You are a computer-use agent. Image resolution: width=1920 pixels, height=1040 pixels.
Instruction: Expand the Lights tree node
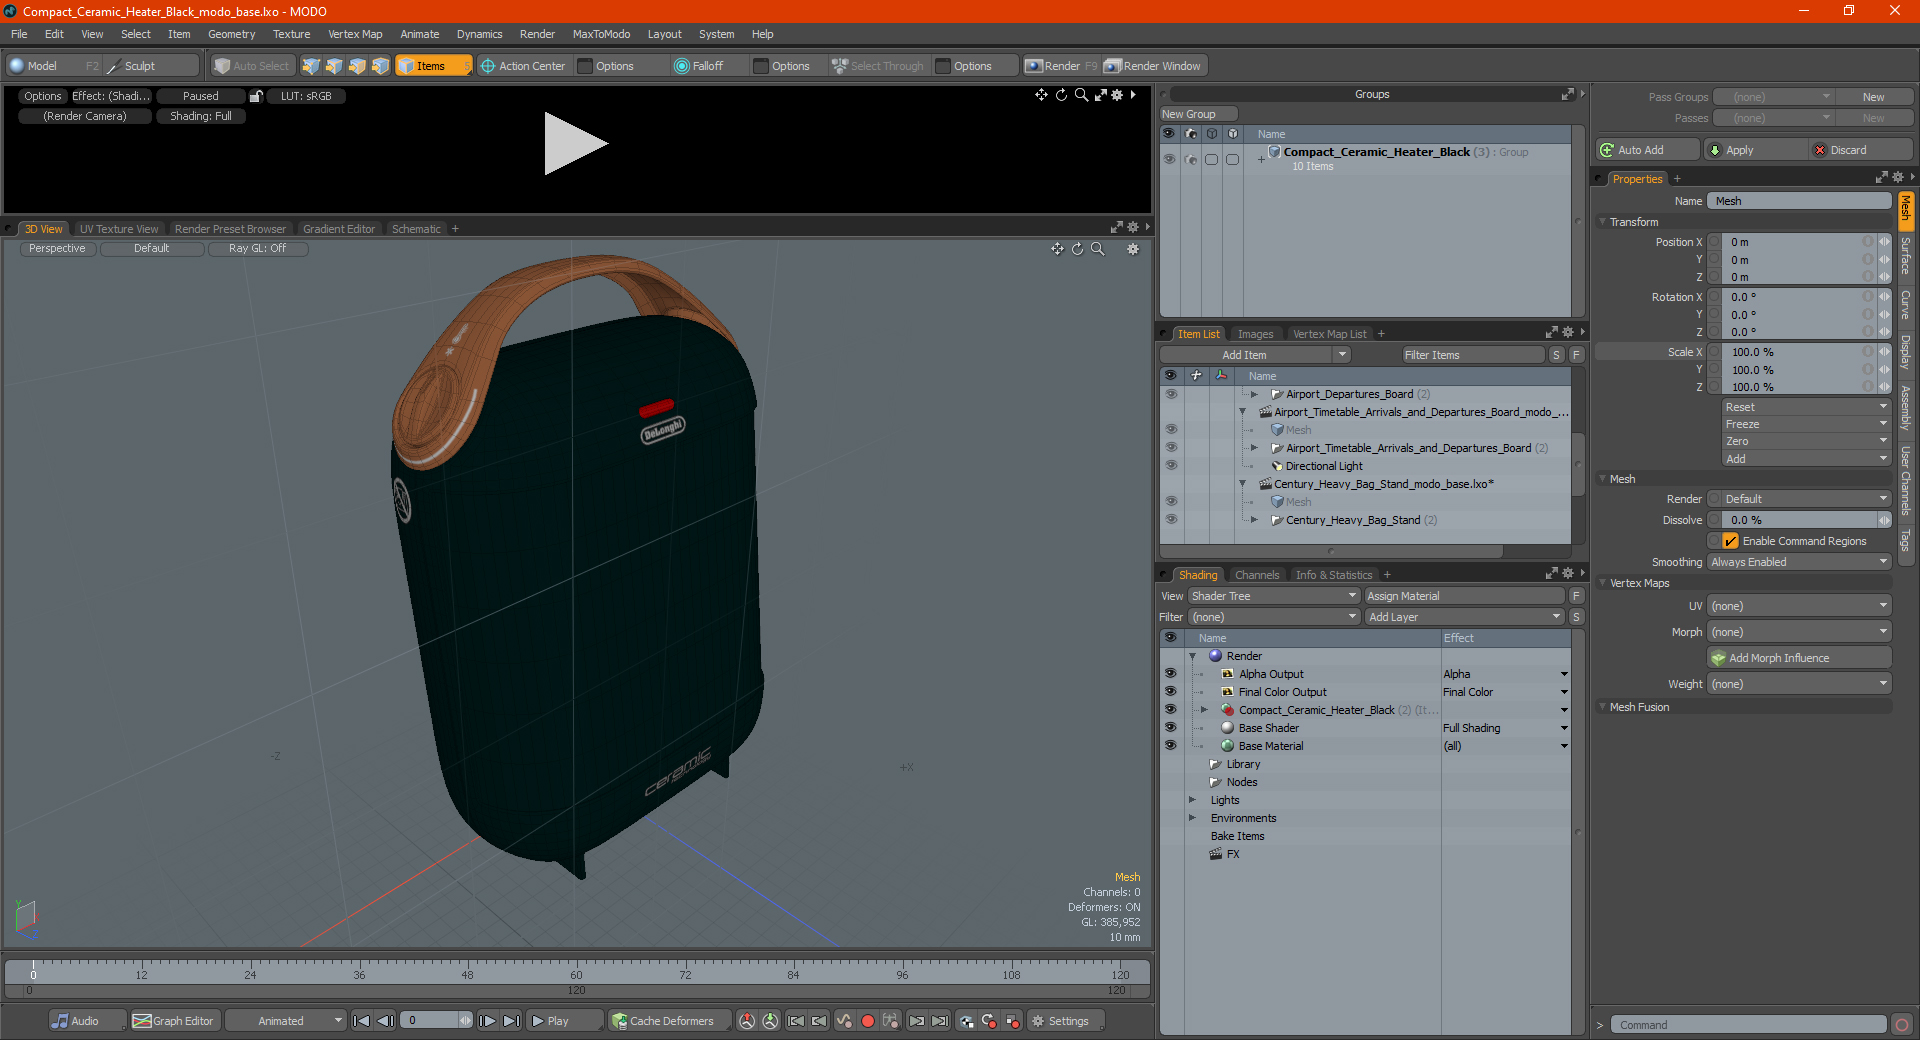pyautogui.click(x=1192, y=800)
